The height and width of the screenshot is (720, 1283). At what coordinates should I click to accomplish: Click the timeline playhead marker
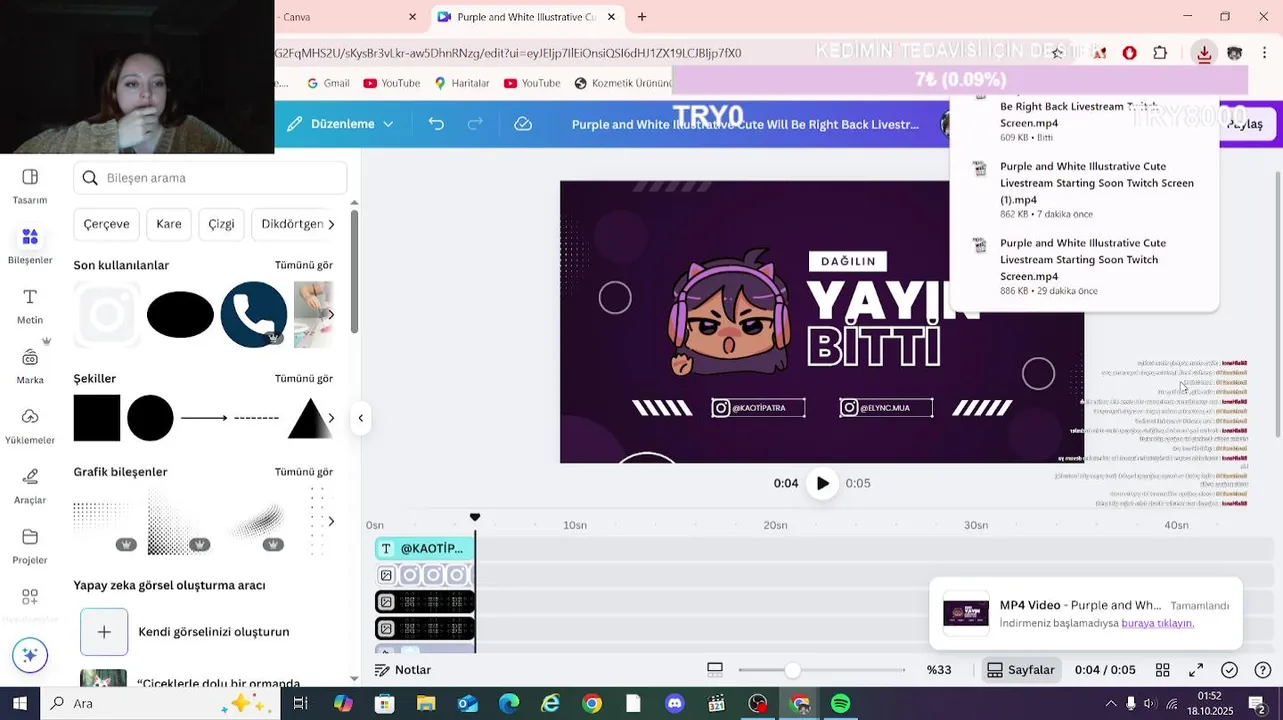click(x=475, y=517)
